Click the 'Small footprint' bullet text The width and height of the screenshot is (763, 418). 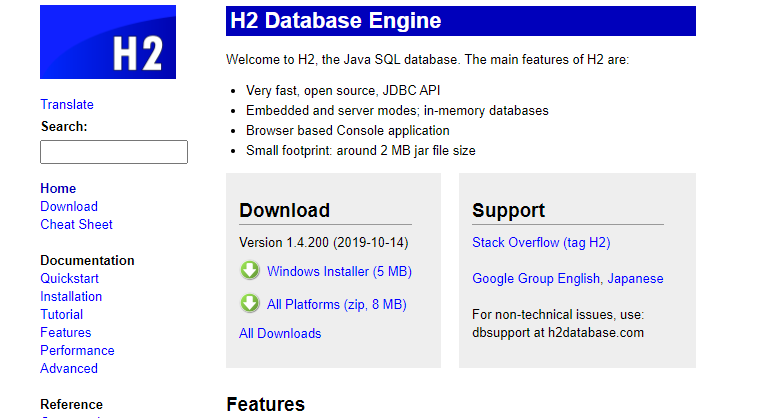[x=361, y=150]
